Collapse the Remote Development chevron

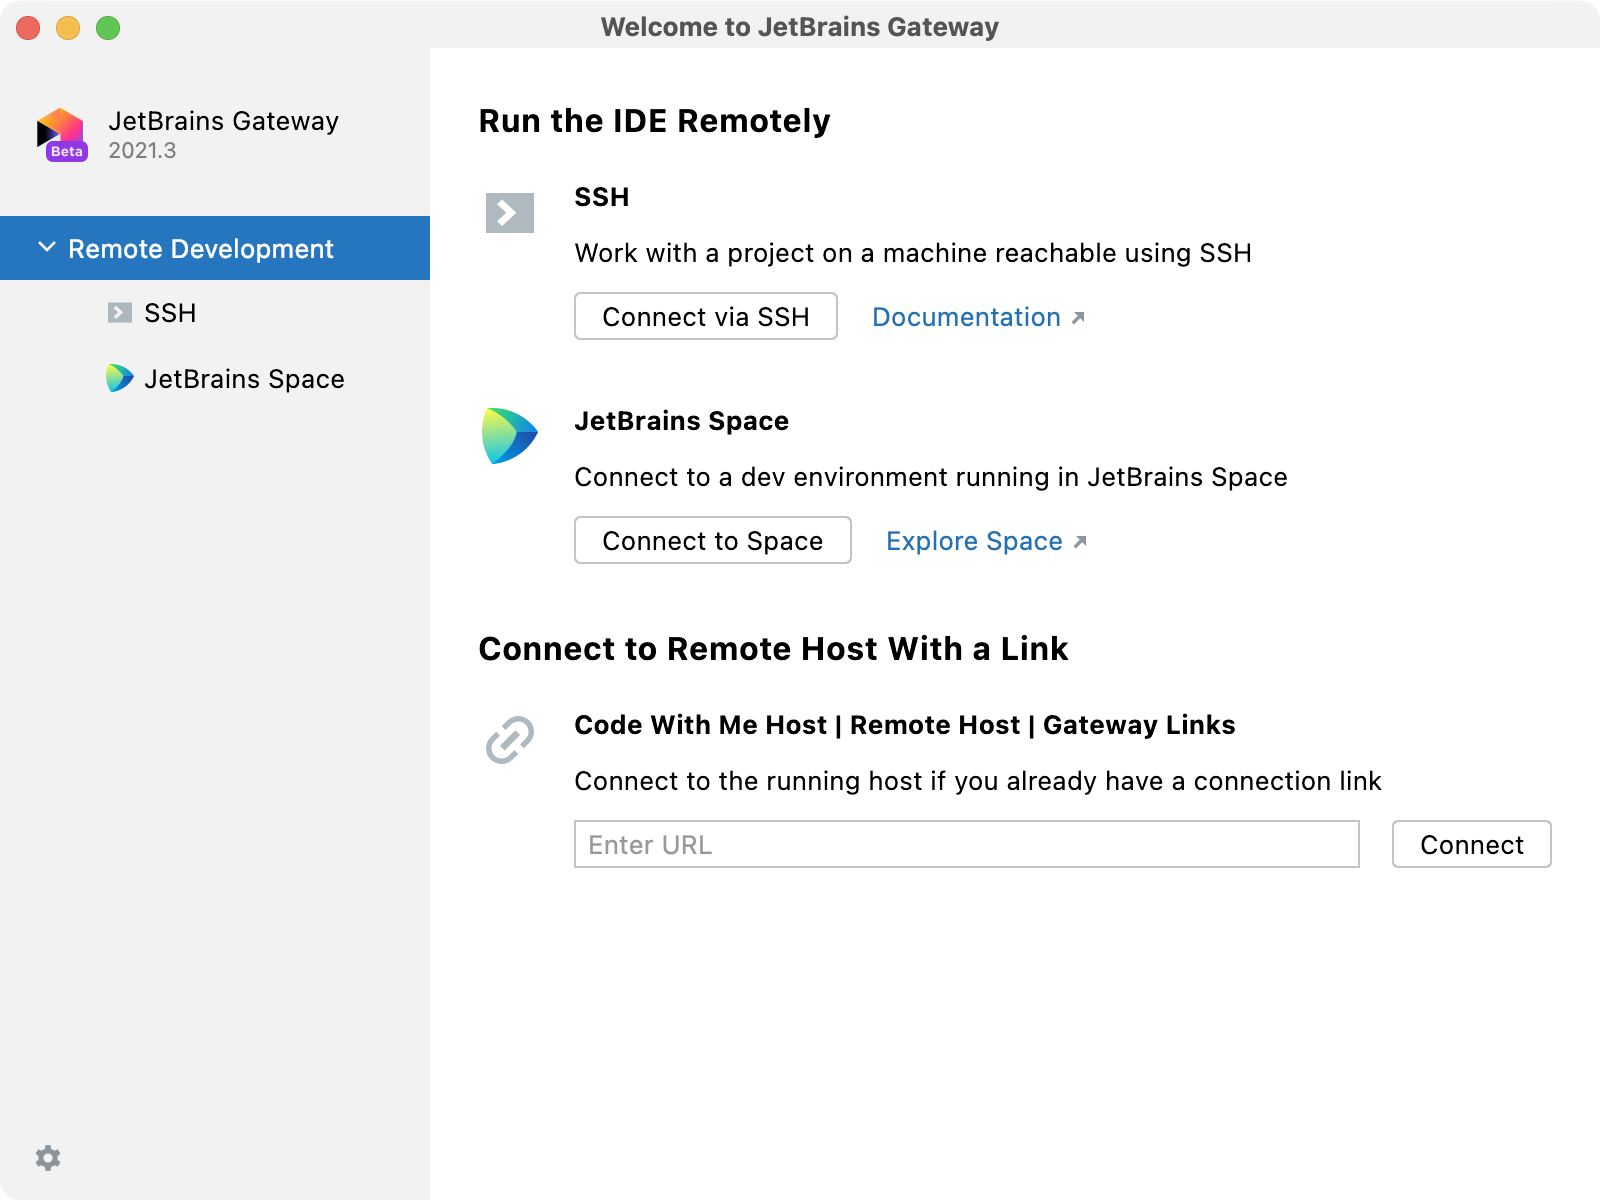pyautogui.click(x=46, y=247)
